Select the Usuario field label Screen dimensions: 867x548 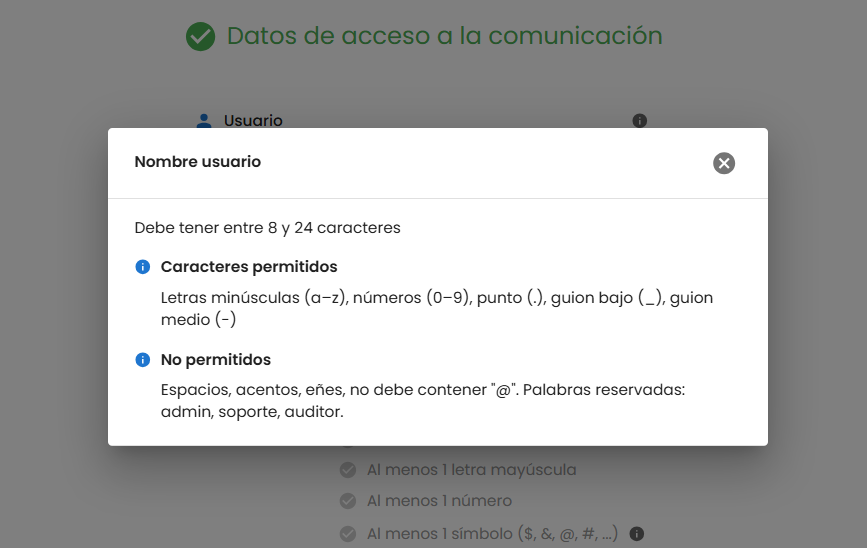[x=253, y=121]
